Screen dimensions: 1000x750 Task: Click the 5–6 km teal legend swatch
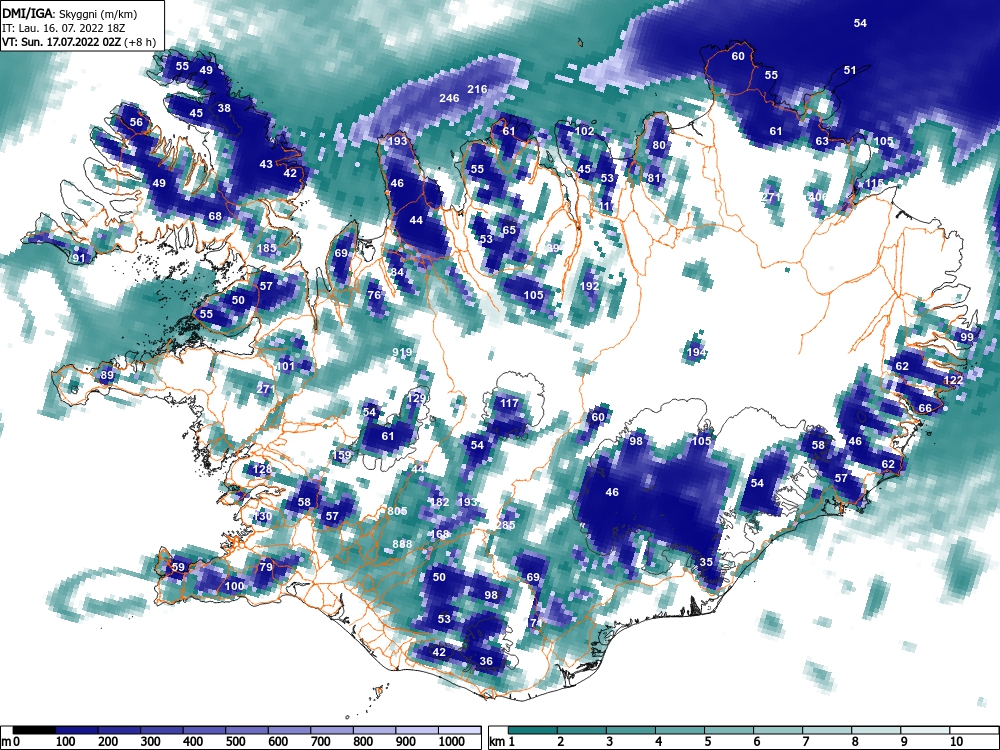[729, 730]
